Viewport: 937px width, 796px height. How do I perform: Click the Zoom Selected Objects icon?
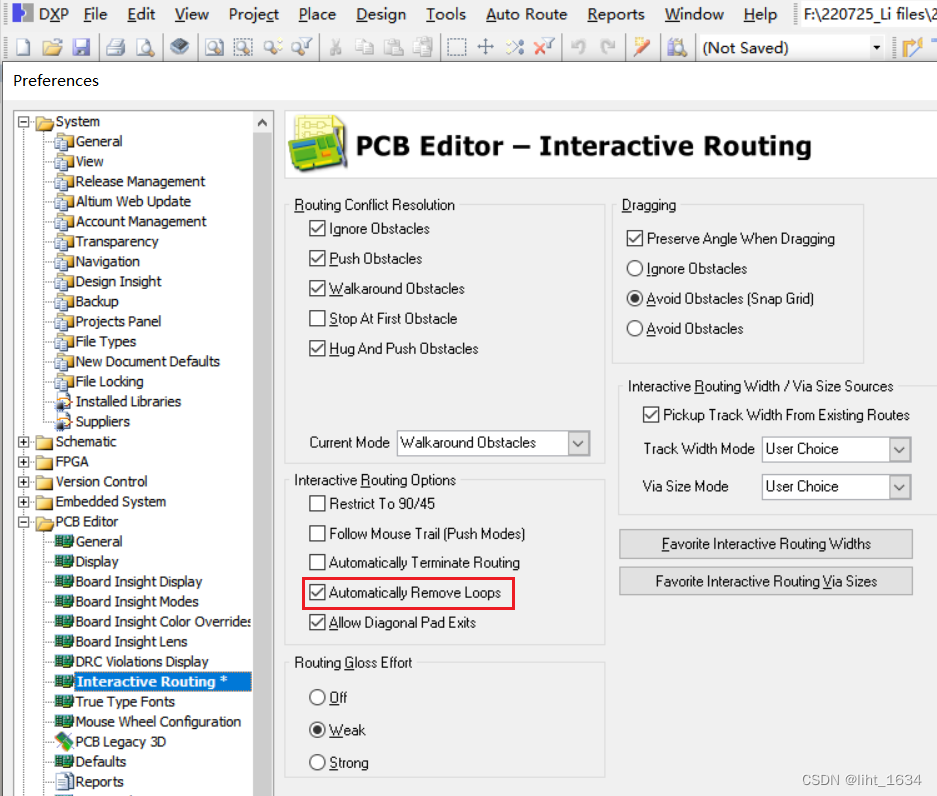[x=272, y=47]
